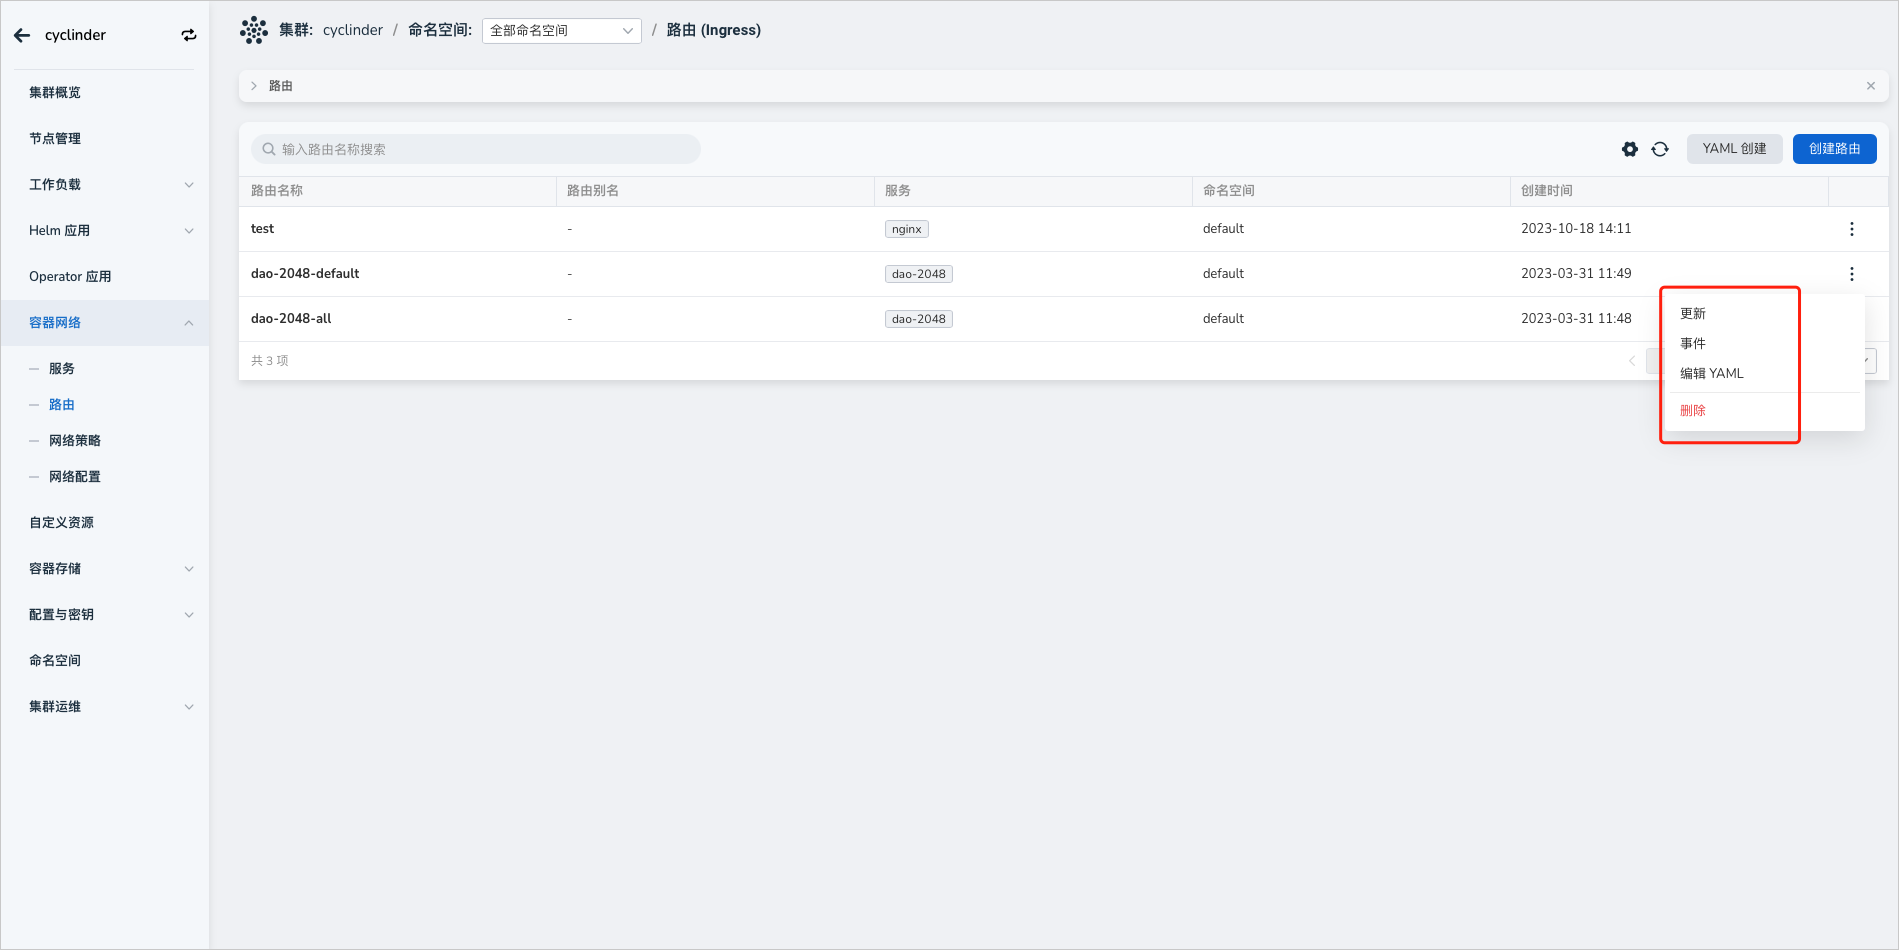Expand the 配置与密钥 sidebar group
This screenshot has width=1899, height=950.
[189, 615]
